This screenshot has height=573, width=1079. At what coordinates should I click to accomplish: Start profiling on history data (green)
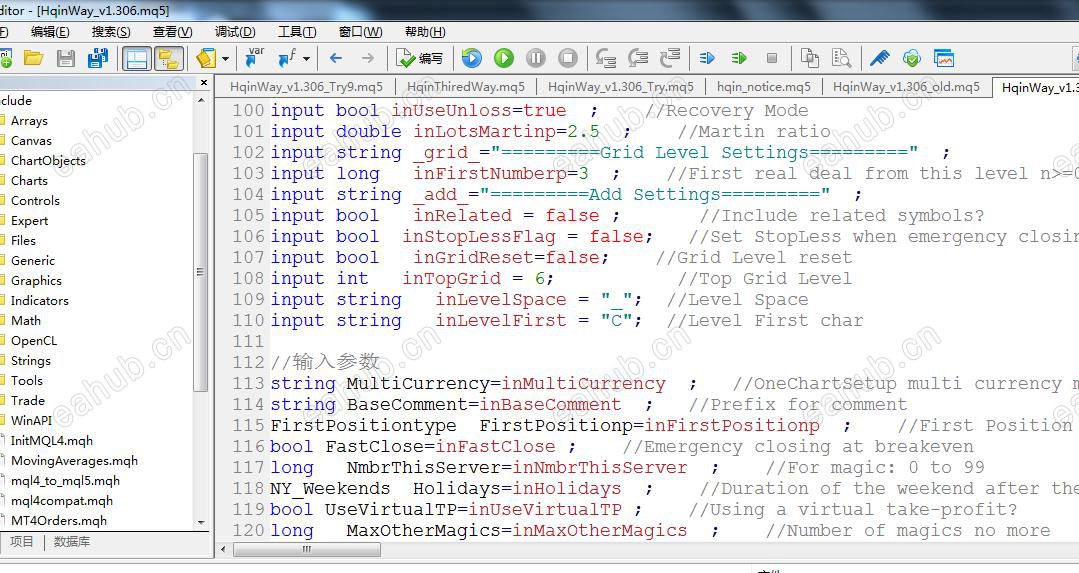[x=739, y=58]
